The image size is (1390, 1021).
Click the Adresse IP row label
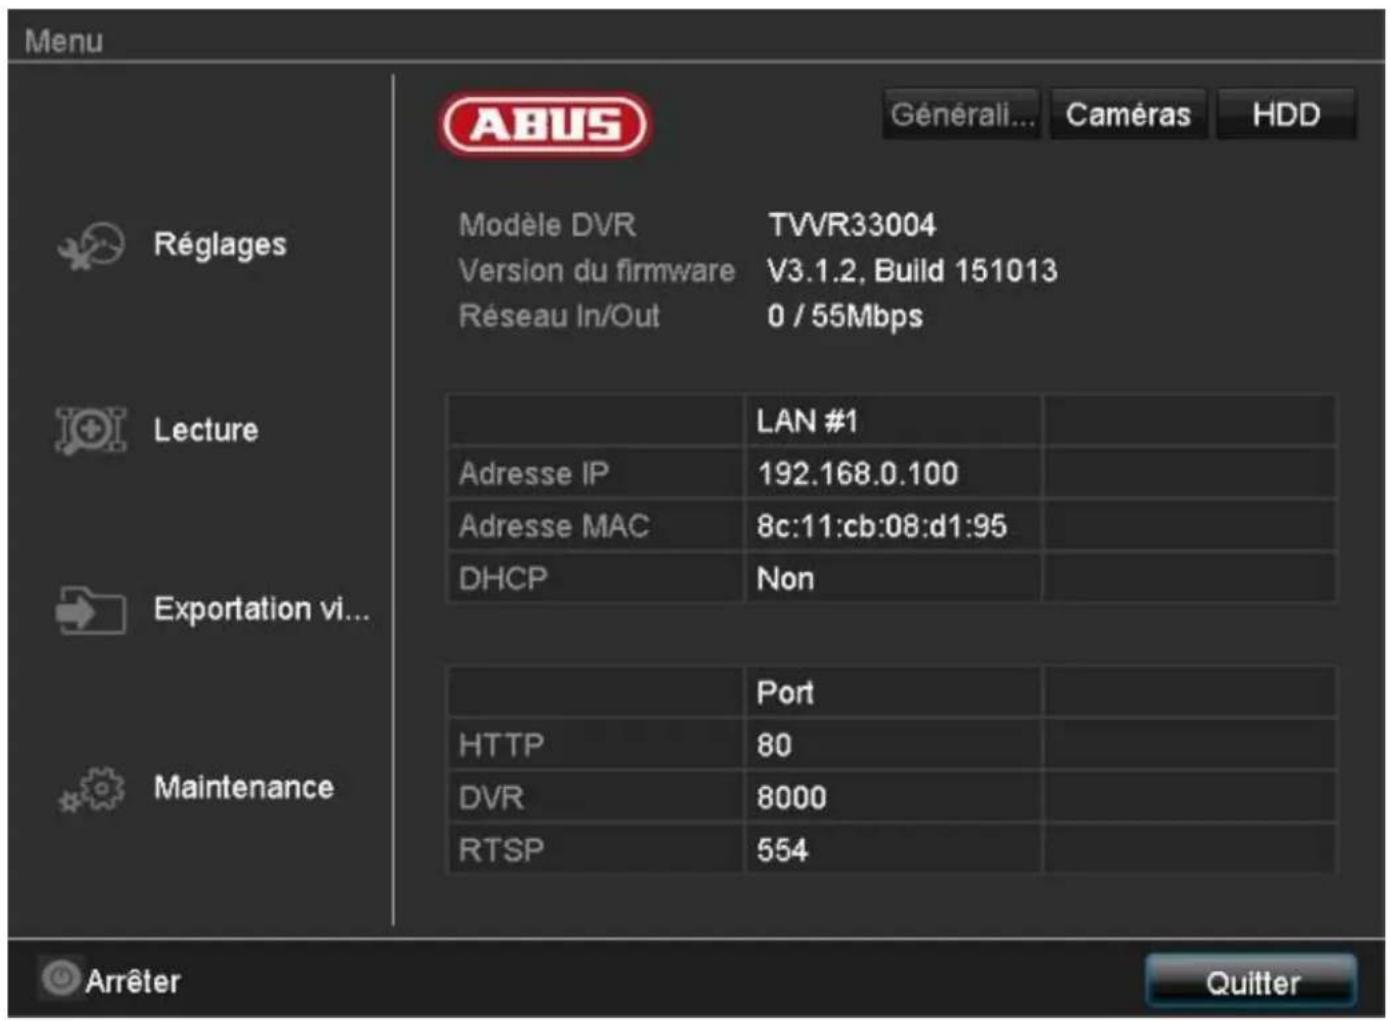click(x=534, y=473)
